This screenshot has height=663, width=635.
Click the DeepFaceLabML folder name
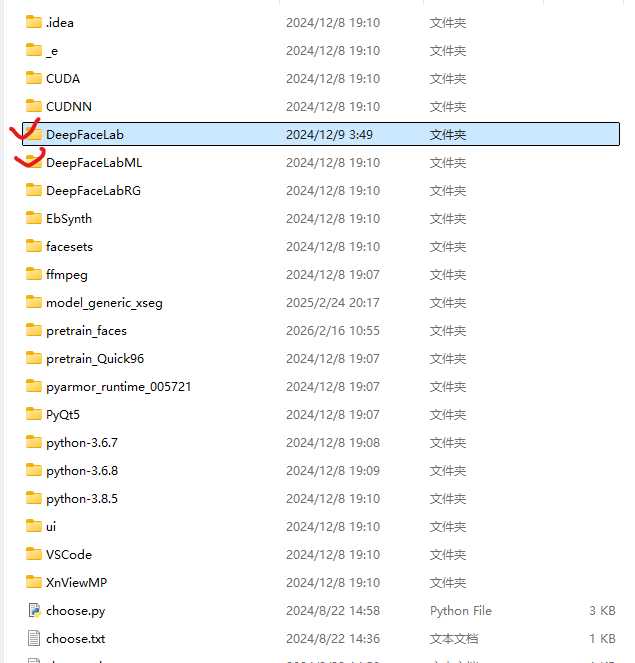point(94,162)
